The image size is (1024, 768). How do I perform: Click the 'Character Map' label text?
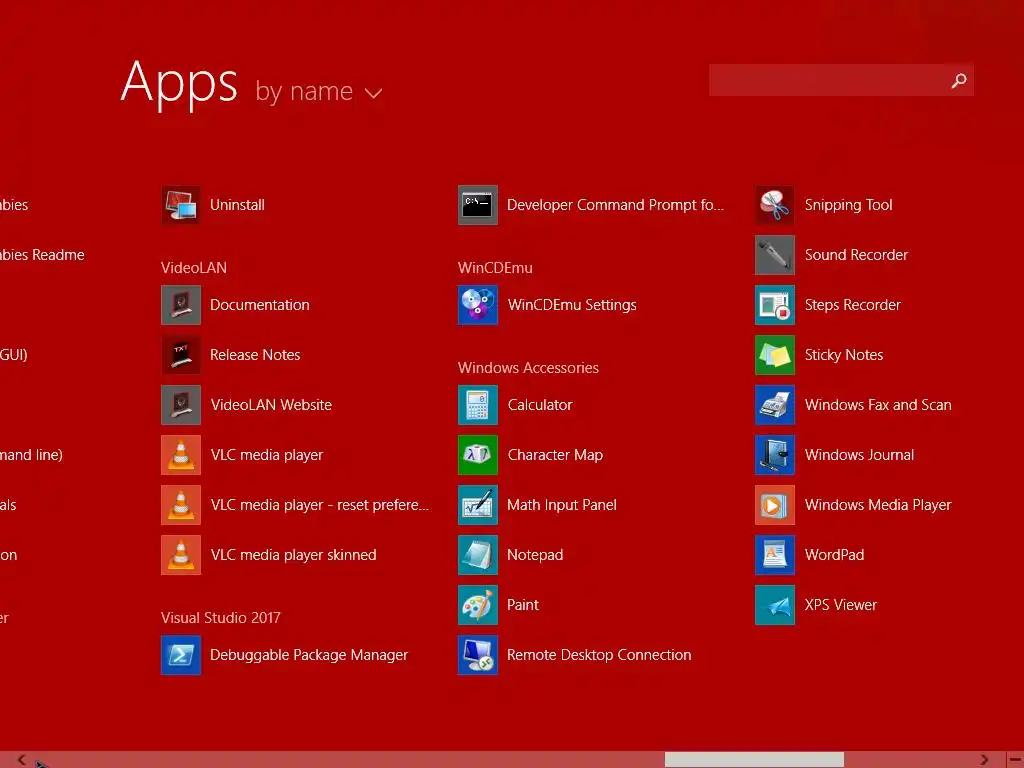click(555, 455)
